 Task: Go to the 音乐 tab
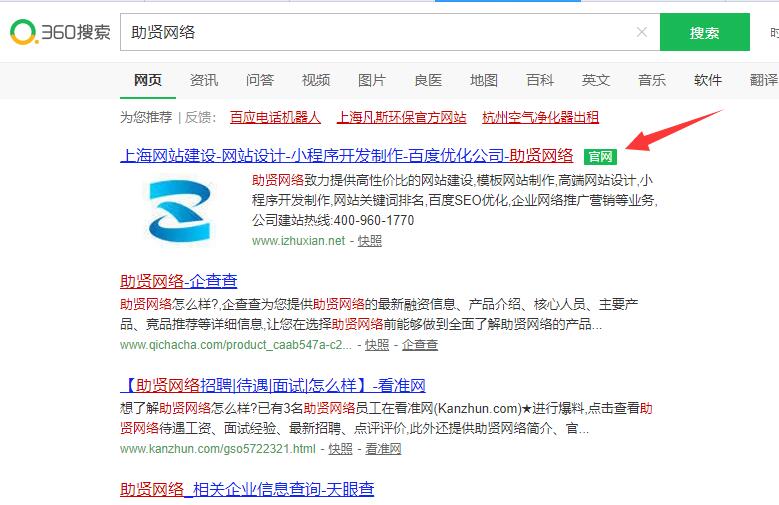(x=652, y=80)
